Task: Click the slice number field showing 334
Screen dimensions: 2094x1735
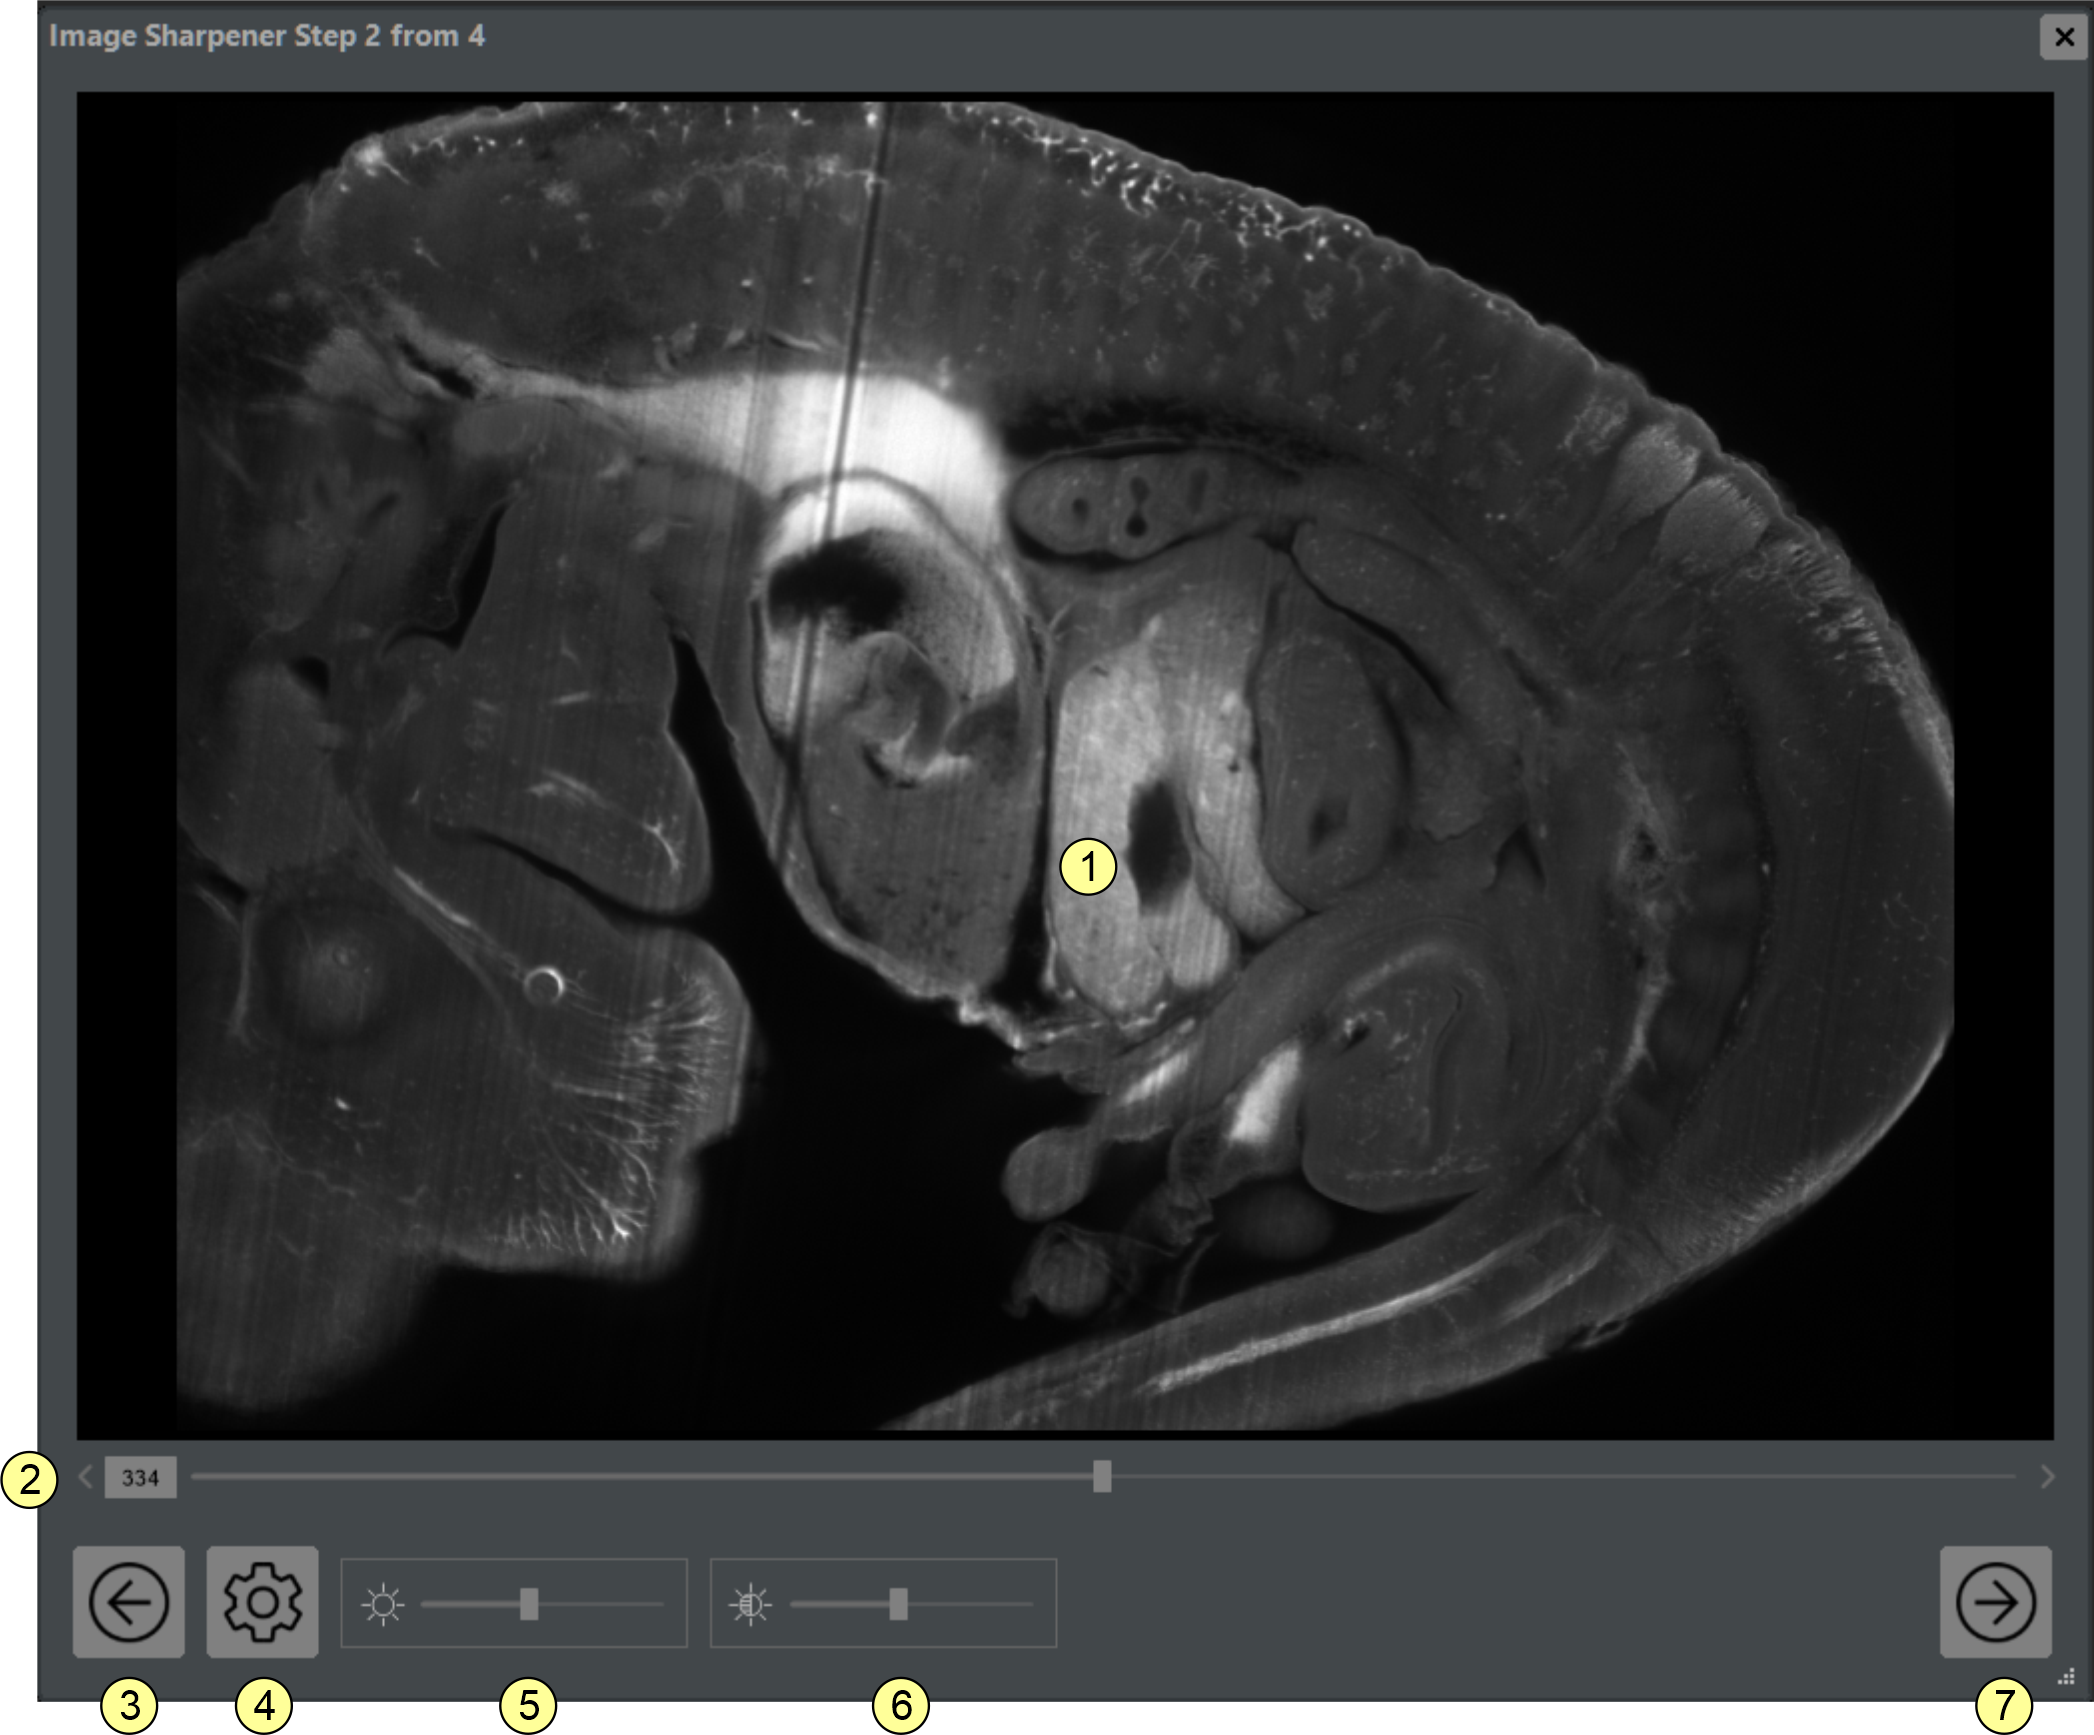Action: [x=141, y=1477]
